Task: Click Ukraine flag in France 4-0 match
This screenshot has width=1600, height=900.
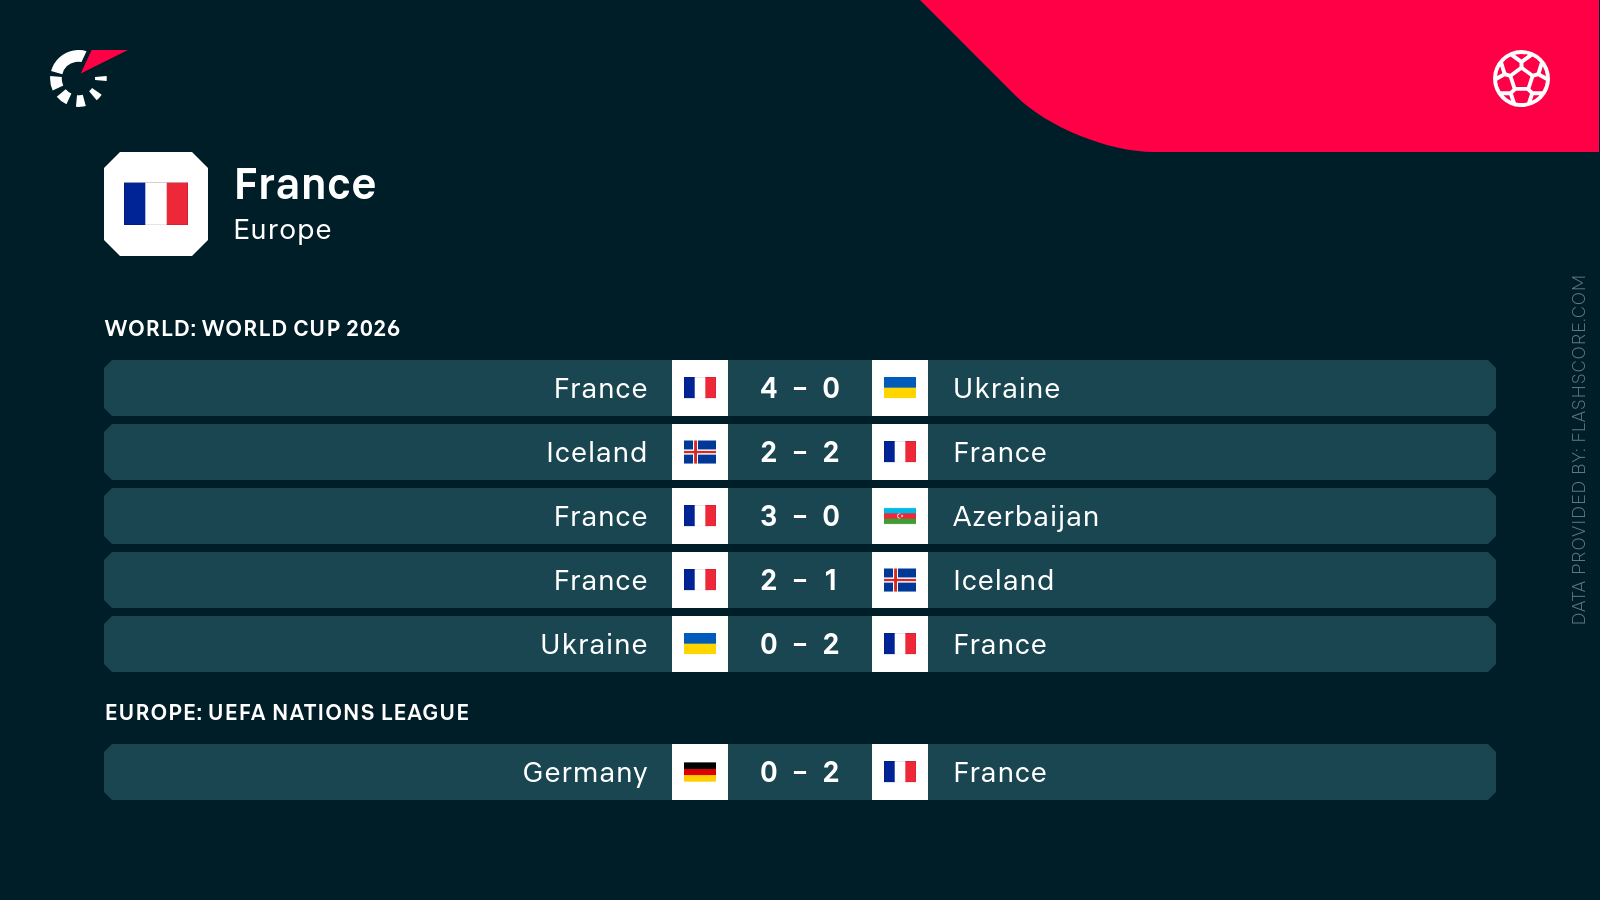Action: (x=900, y=388)
